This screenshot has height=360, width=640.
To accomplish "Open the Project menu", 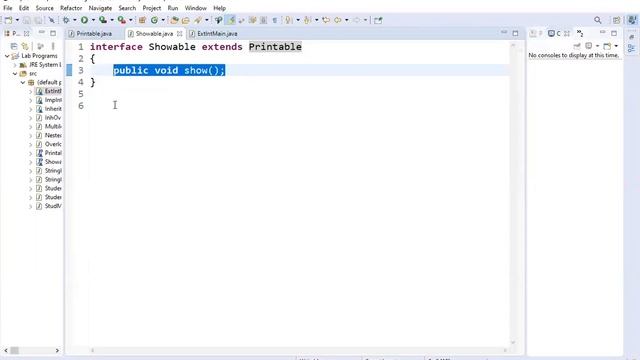I will click(x=151, y=8).
